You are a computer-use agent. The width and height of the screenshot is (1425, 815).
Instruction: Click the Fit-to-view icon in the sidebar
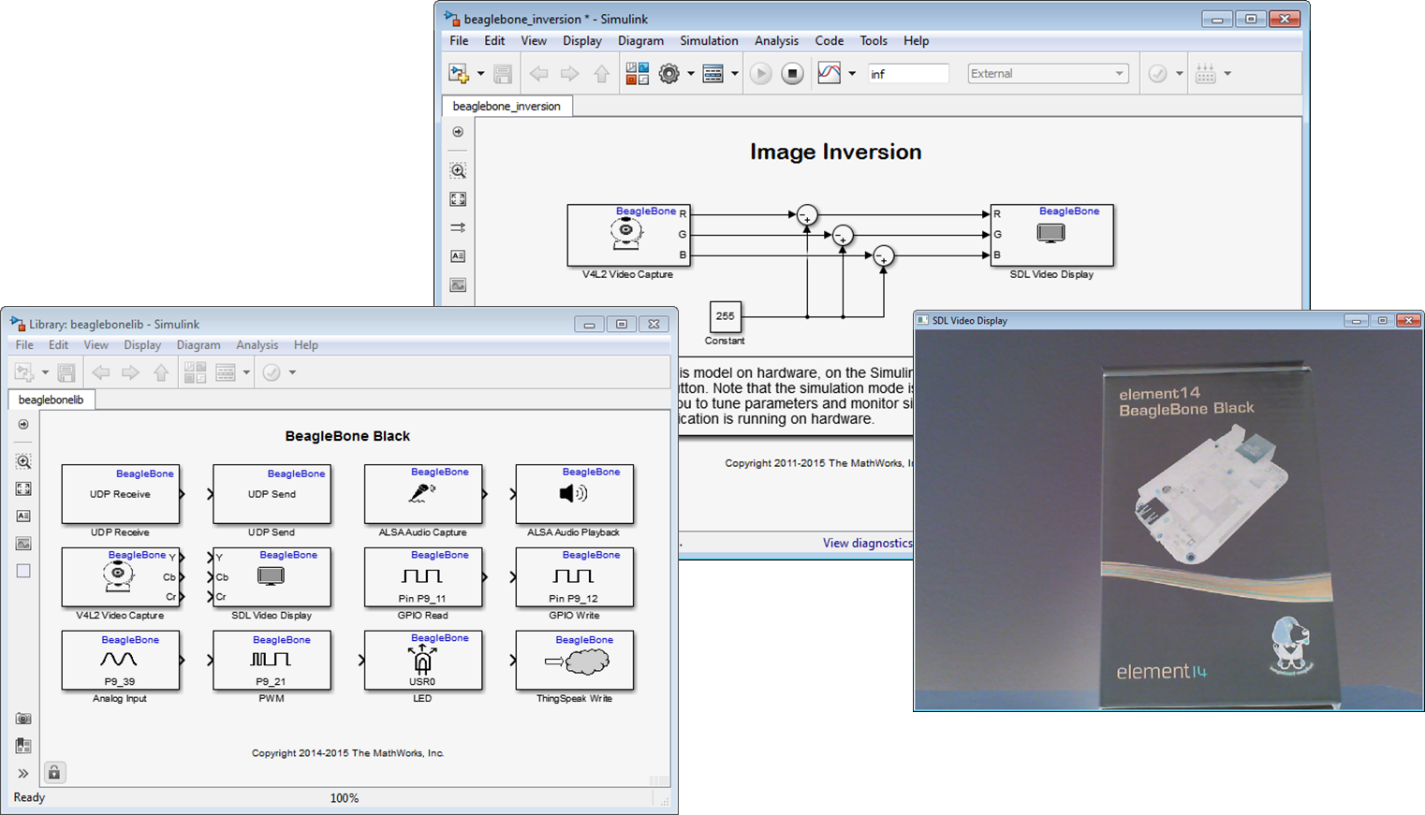click(458, 198)
